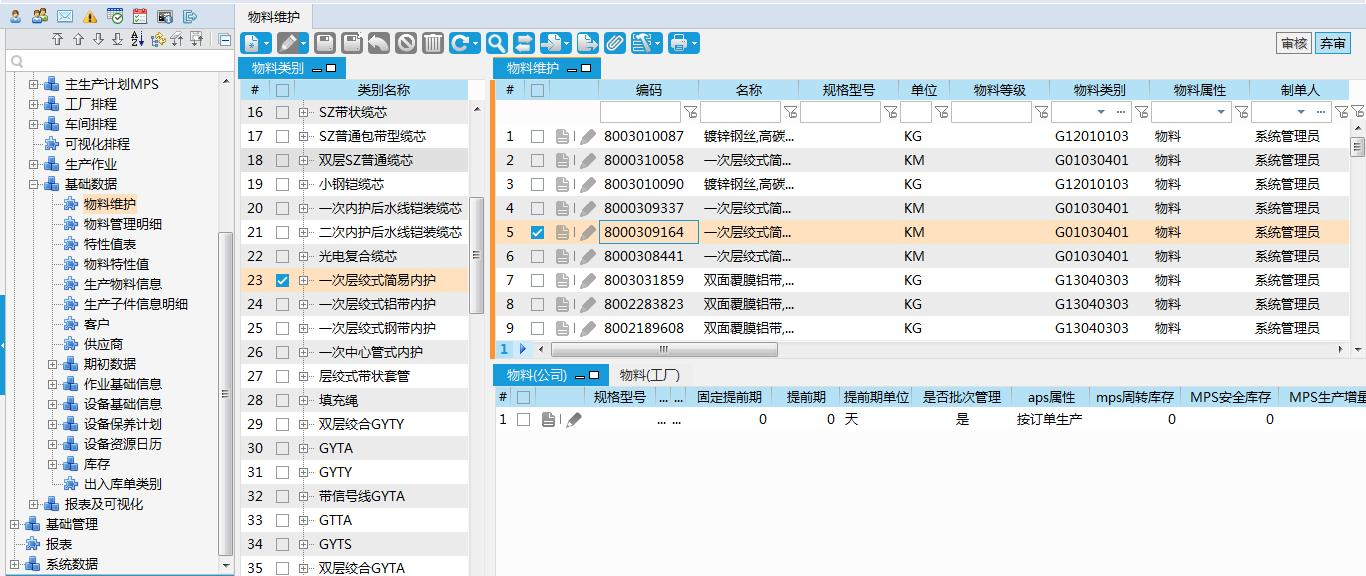Expand the 期初数据 tree node
1366x576 pixels.
coord(53,364)
